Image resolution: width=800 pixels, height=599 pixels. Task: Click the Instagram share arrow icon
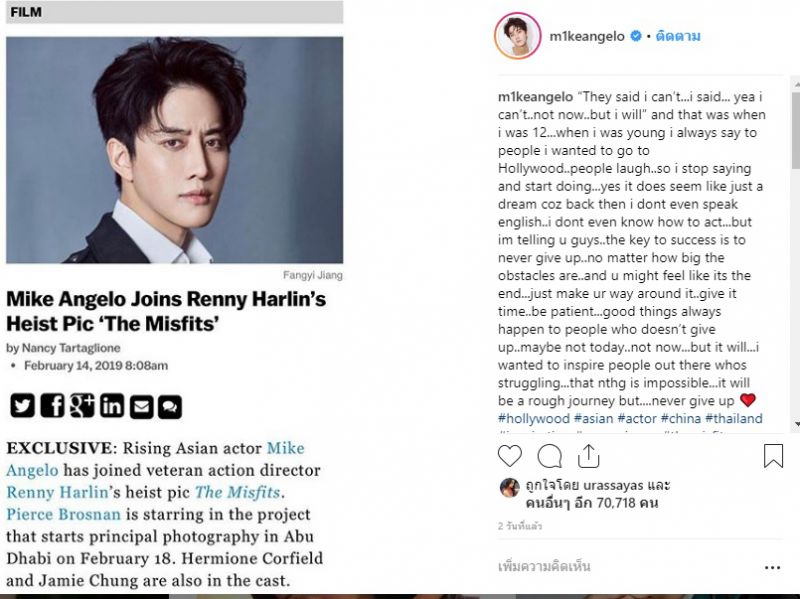[x=588, y=456]
